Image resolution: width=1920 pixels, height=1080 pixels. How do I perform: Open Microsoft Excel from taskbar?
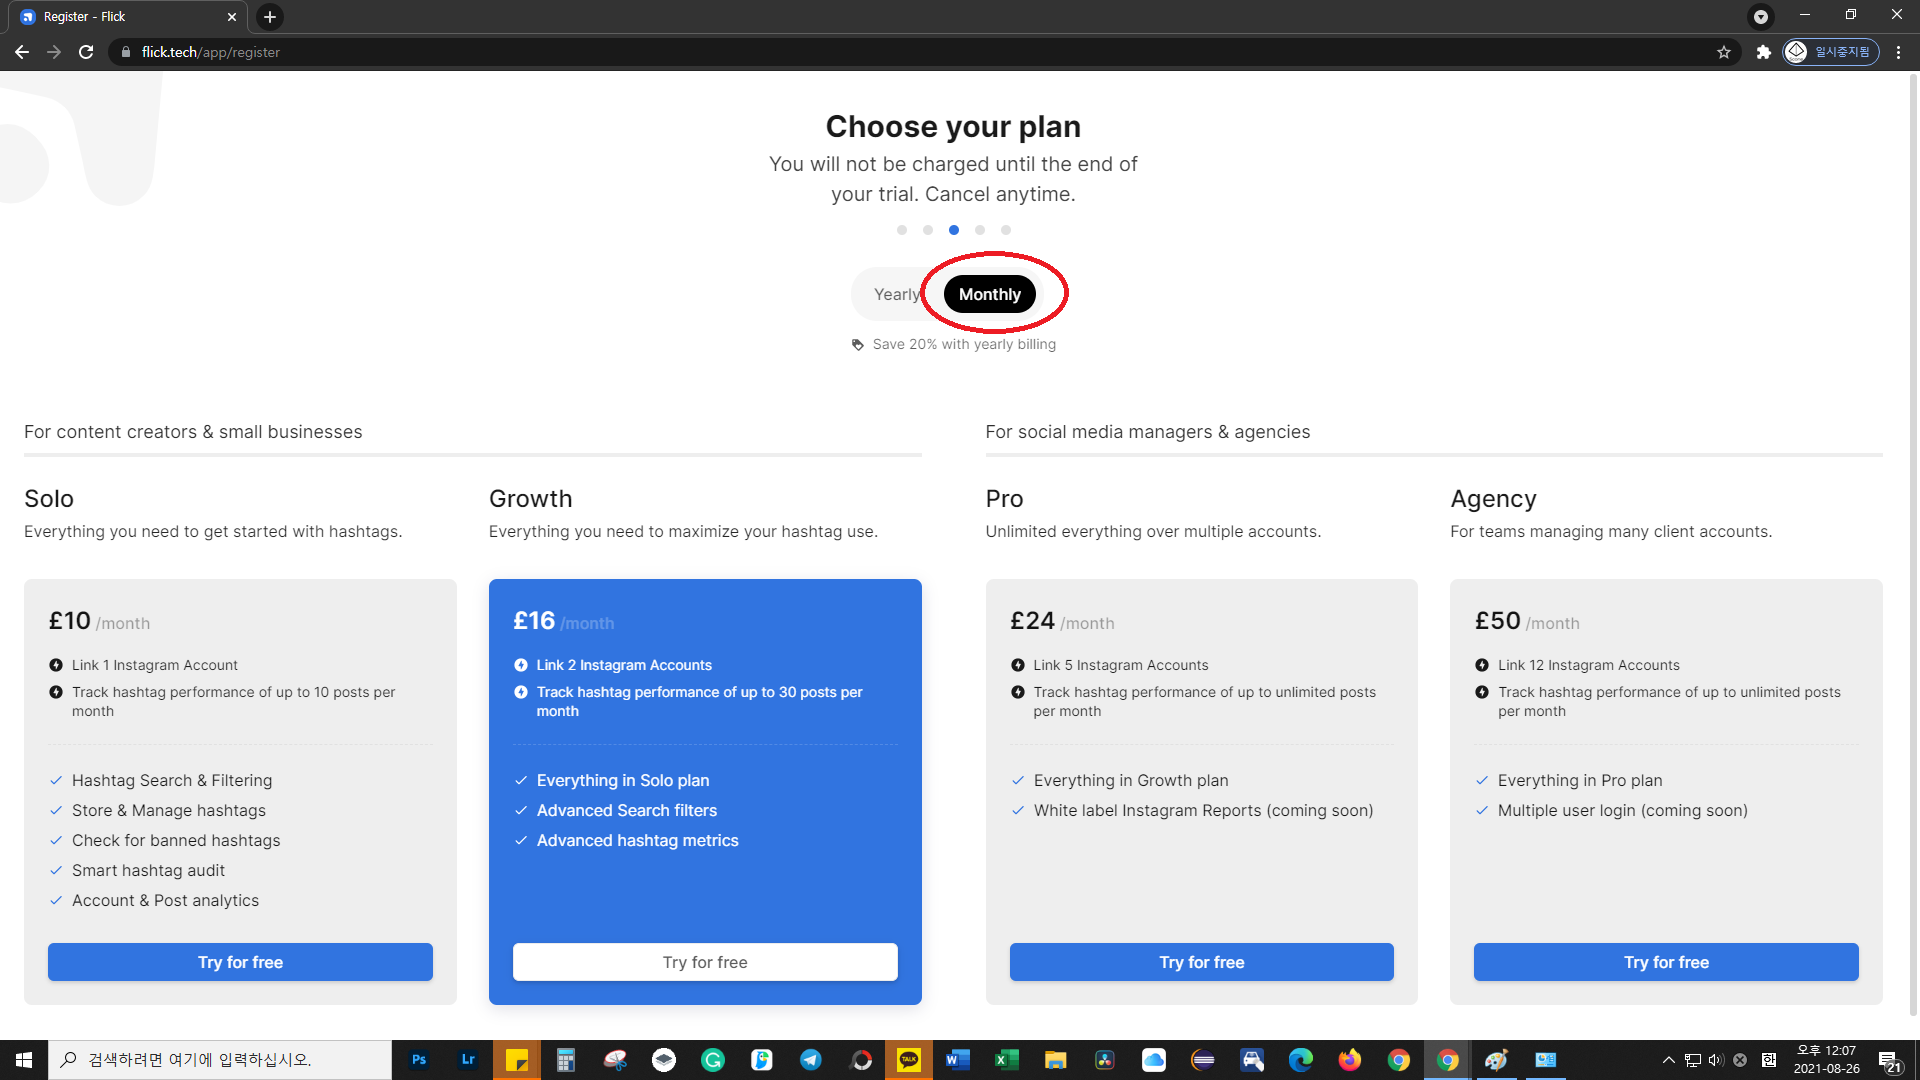(1006, 1060)
